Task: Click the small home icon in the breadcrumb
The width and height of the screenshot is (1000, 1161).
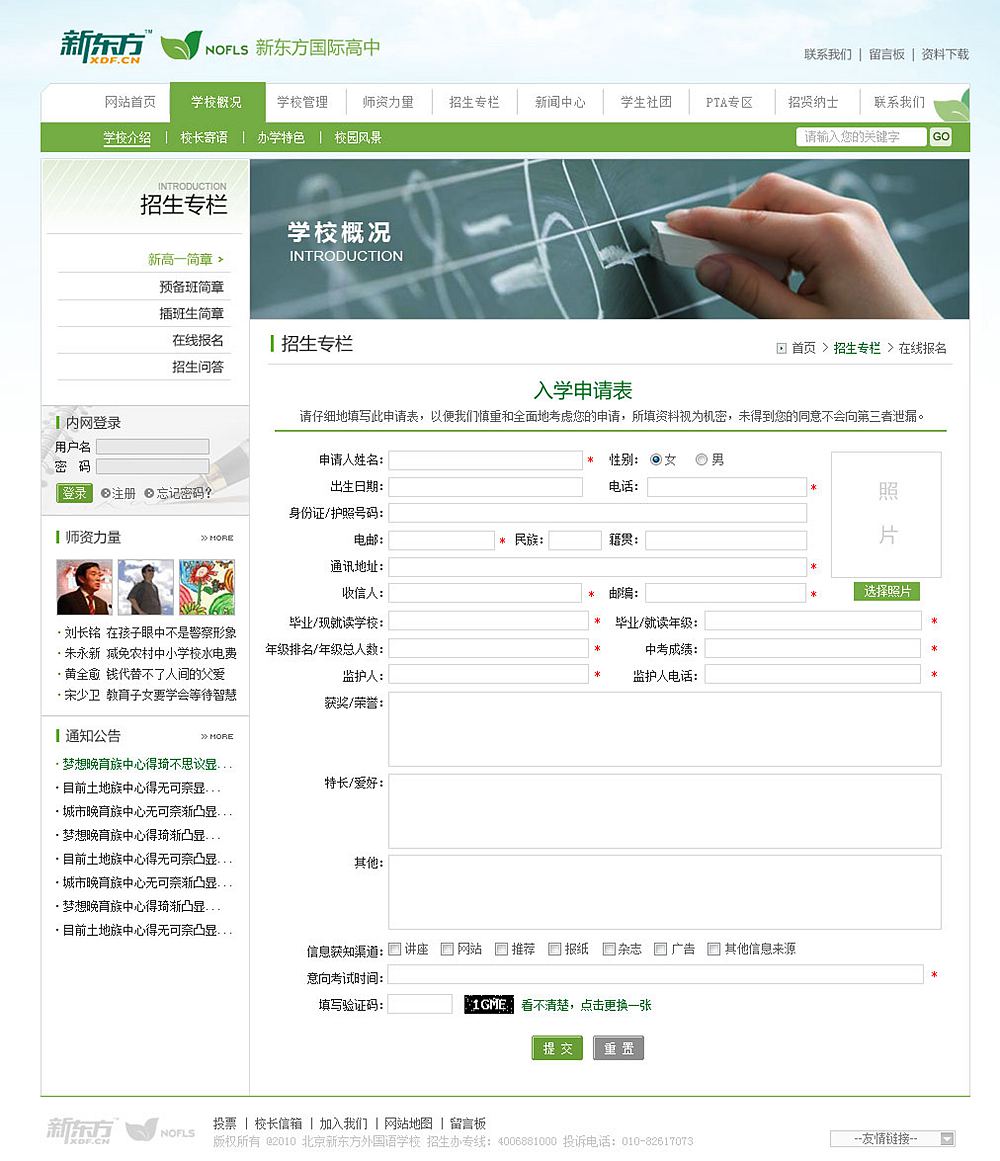Action: [x=781, y=347]
